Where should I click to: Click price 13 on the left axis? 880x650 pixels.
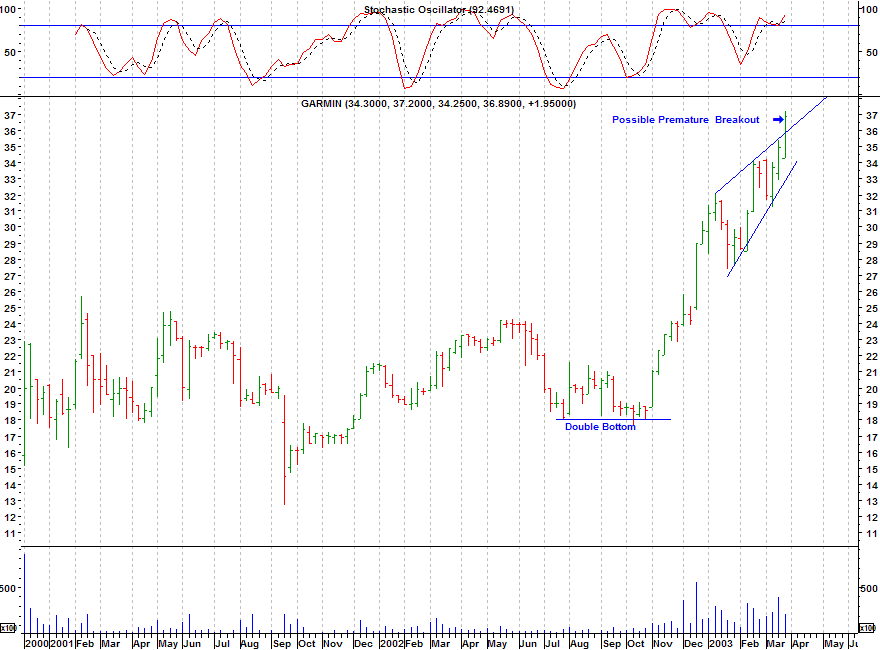tap(10, 501)
